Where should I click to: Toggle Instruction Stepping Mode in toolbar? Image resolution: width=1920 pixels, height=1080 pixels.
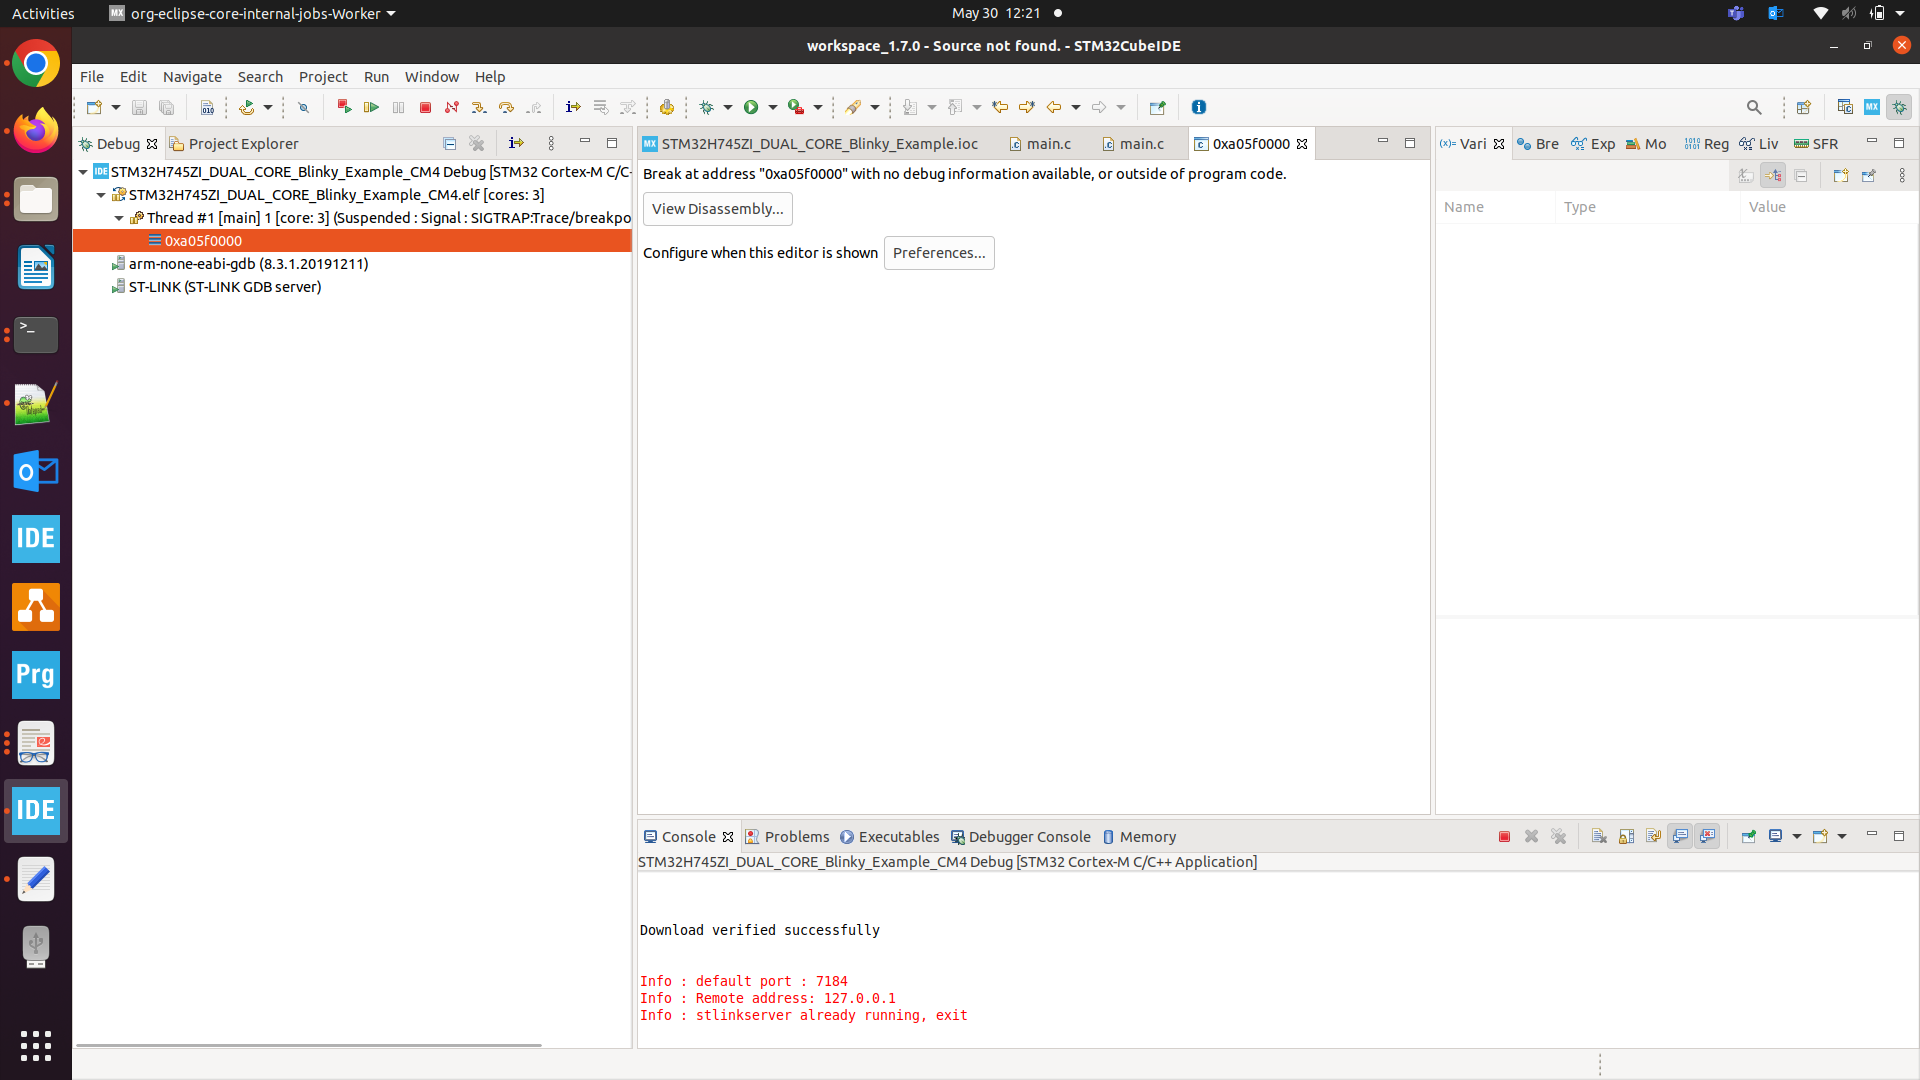coord(573,107)
